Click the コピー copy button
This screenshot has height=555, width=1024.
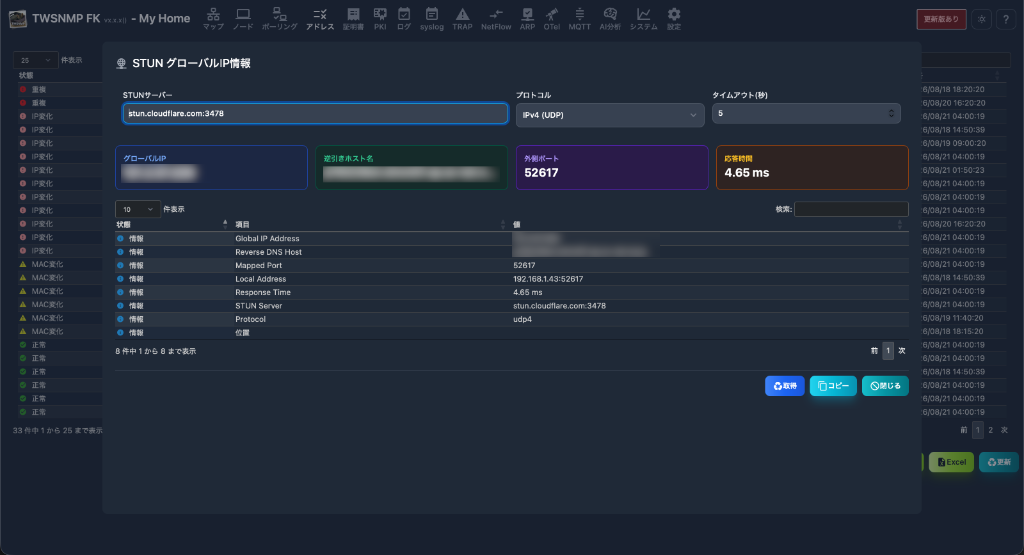click(833, 386)
